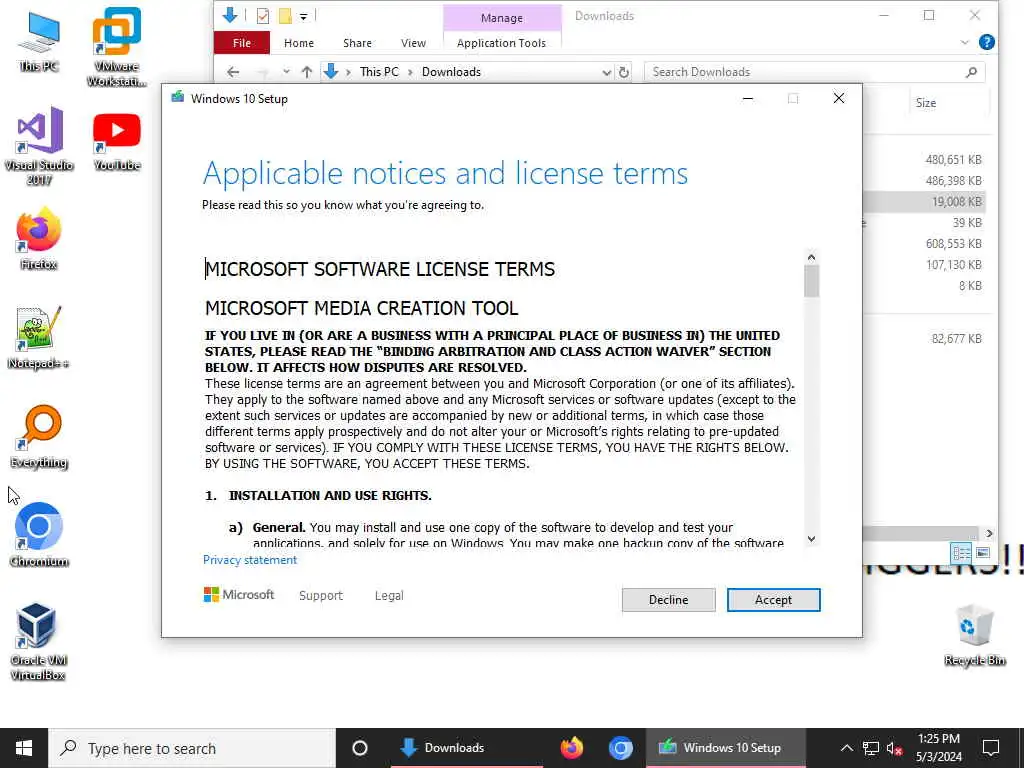Click the Windows Start button
Viewport: 1024px width, 768px height.
coord(24,748)
